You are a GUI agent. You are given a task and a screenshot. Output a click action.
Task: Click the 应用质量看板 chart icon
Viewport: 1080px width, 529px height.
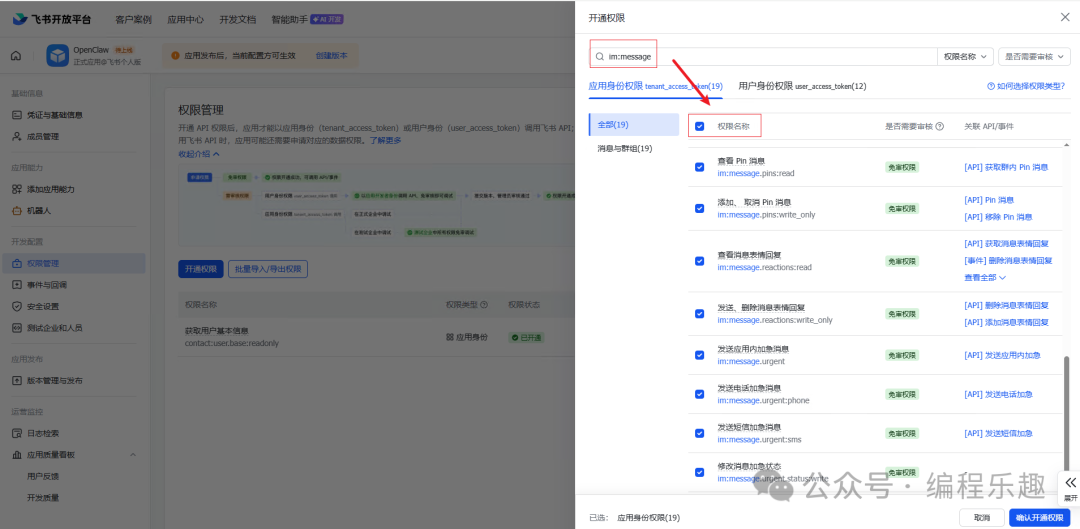point(17,455)
